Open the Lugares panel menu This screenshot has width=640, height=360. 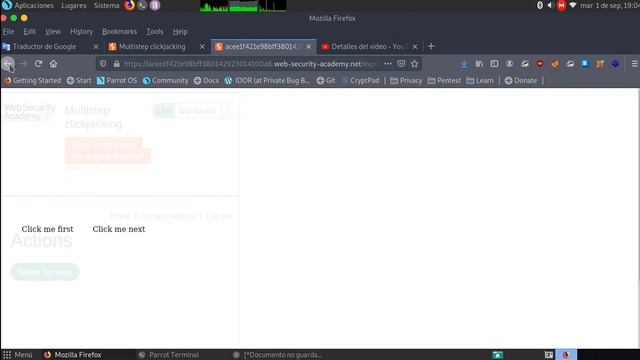tap(73, 5)
